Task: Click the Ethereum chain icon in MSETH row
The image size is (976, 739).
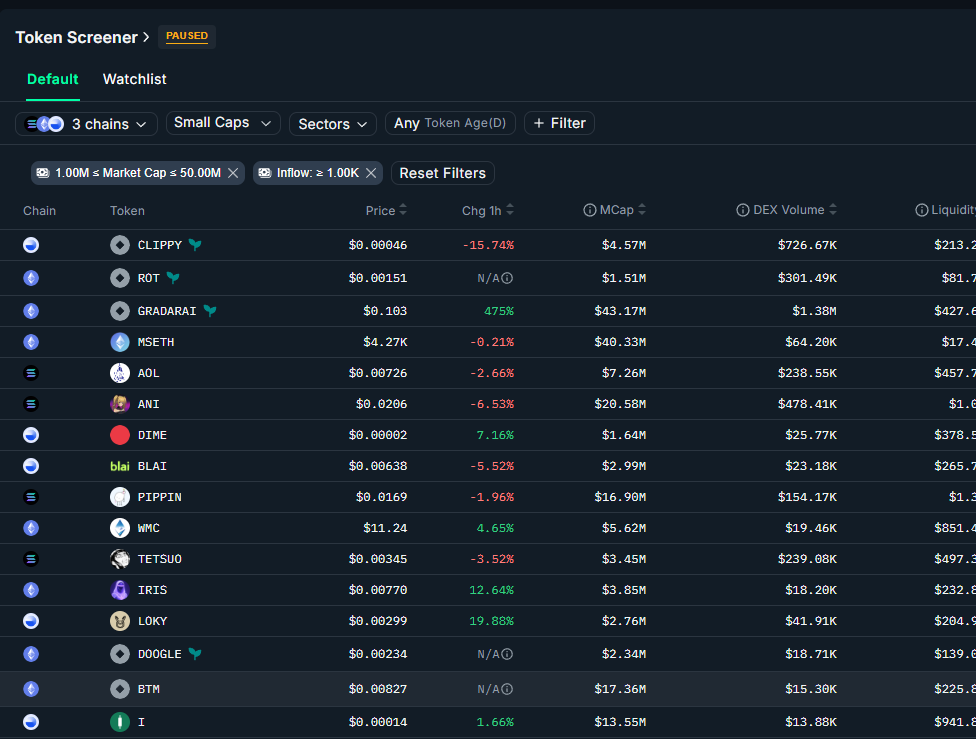Action: (31, 342)
